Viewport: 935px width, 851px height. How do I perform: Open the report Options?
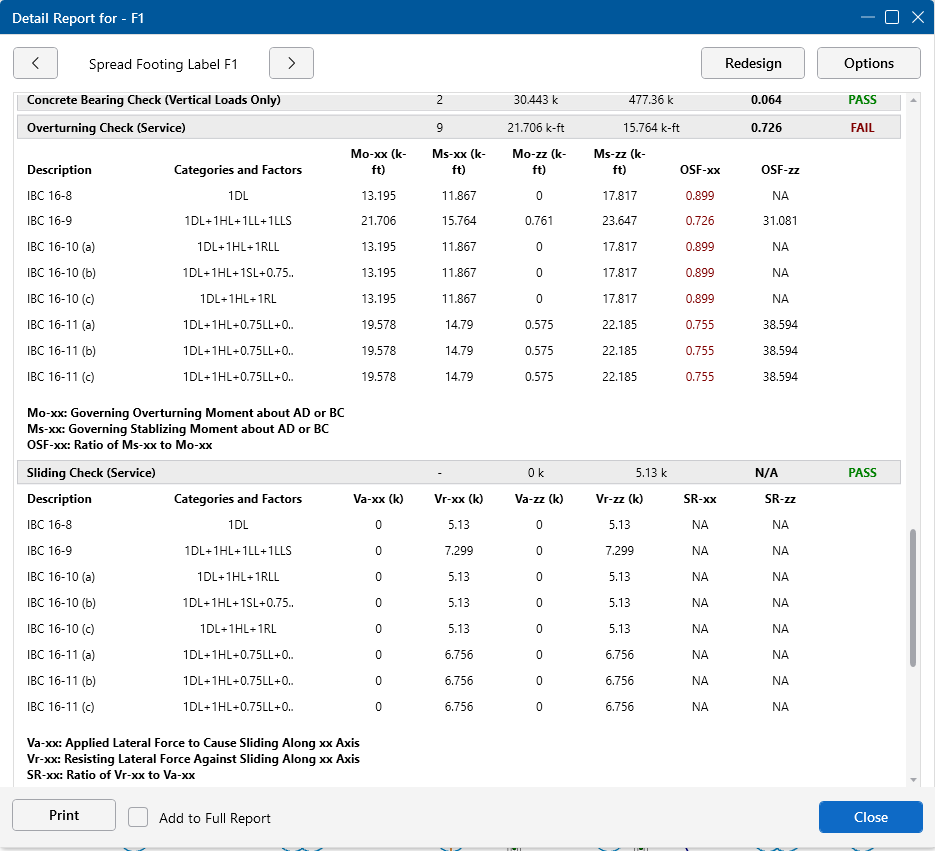[x=868, y=63]
